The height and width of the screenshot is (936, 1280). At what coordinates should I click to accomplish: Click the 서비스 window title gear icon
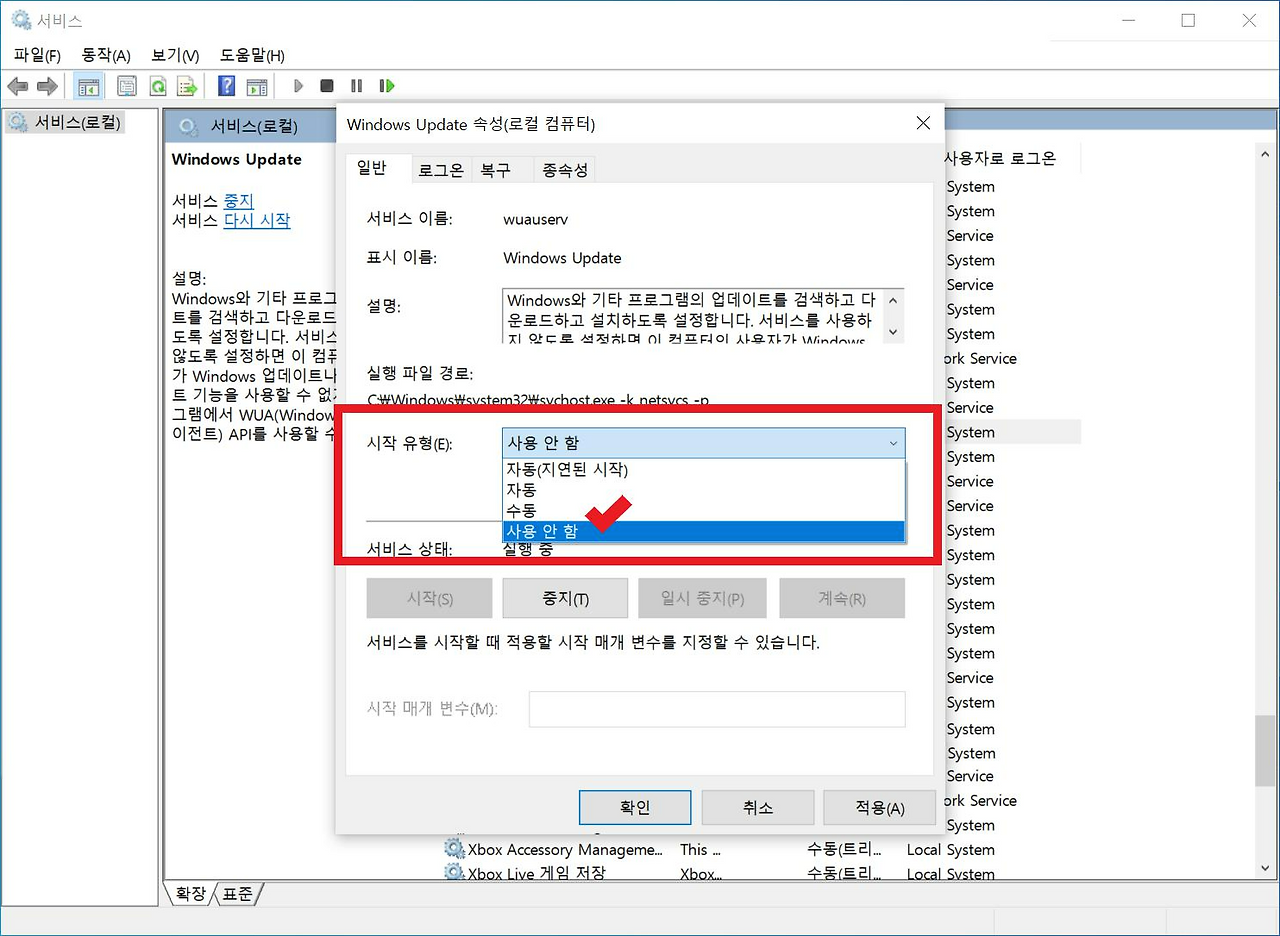pyautogui.click(x=20, y=20)
